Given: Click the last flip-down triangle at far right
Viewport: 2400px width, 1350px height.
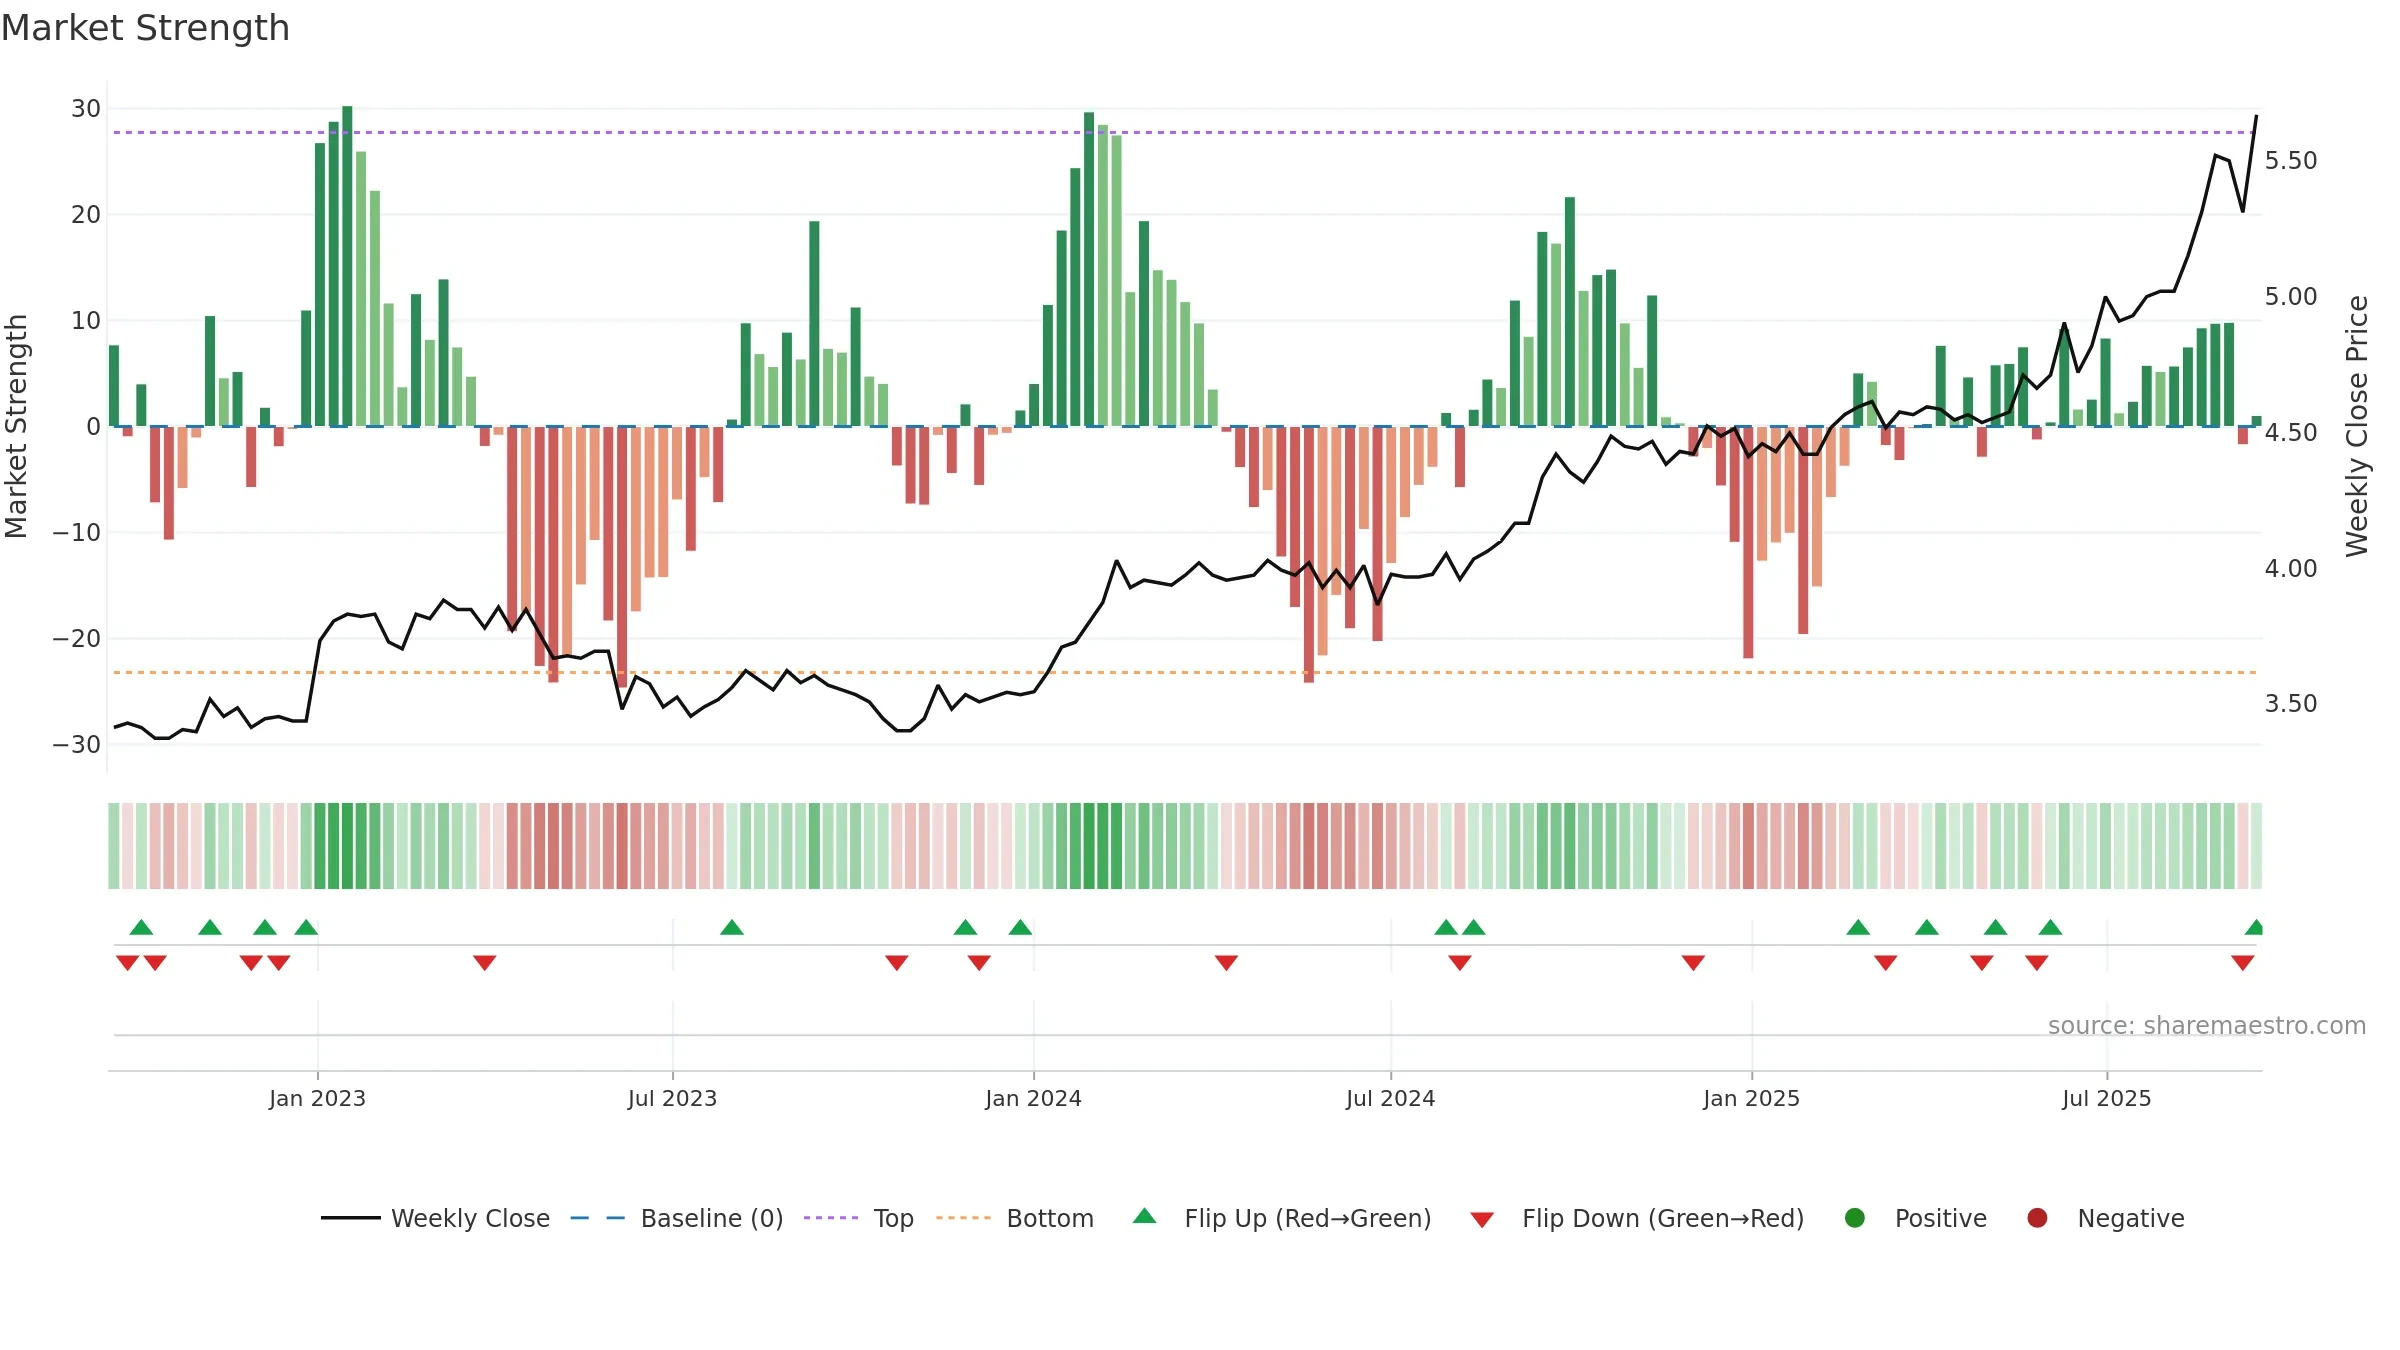Looking at the screenshot, I should pyautogui.click(x=2243, y=963).
